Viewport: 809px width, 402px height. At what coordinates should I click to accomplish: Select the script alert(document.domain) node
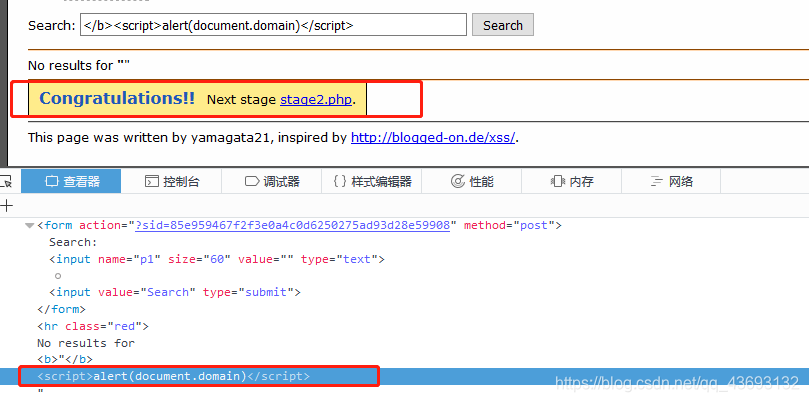173,376
